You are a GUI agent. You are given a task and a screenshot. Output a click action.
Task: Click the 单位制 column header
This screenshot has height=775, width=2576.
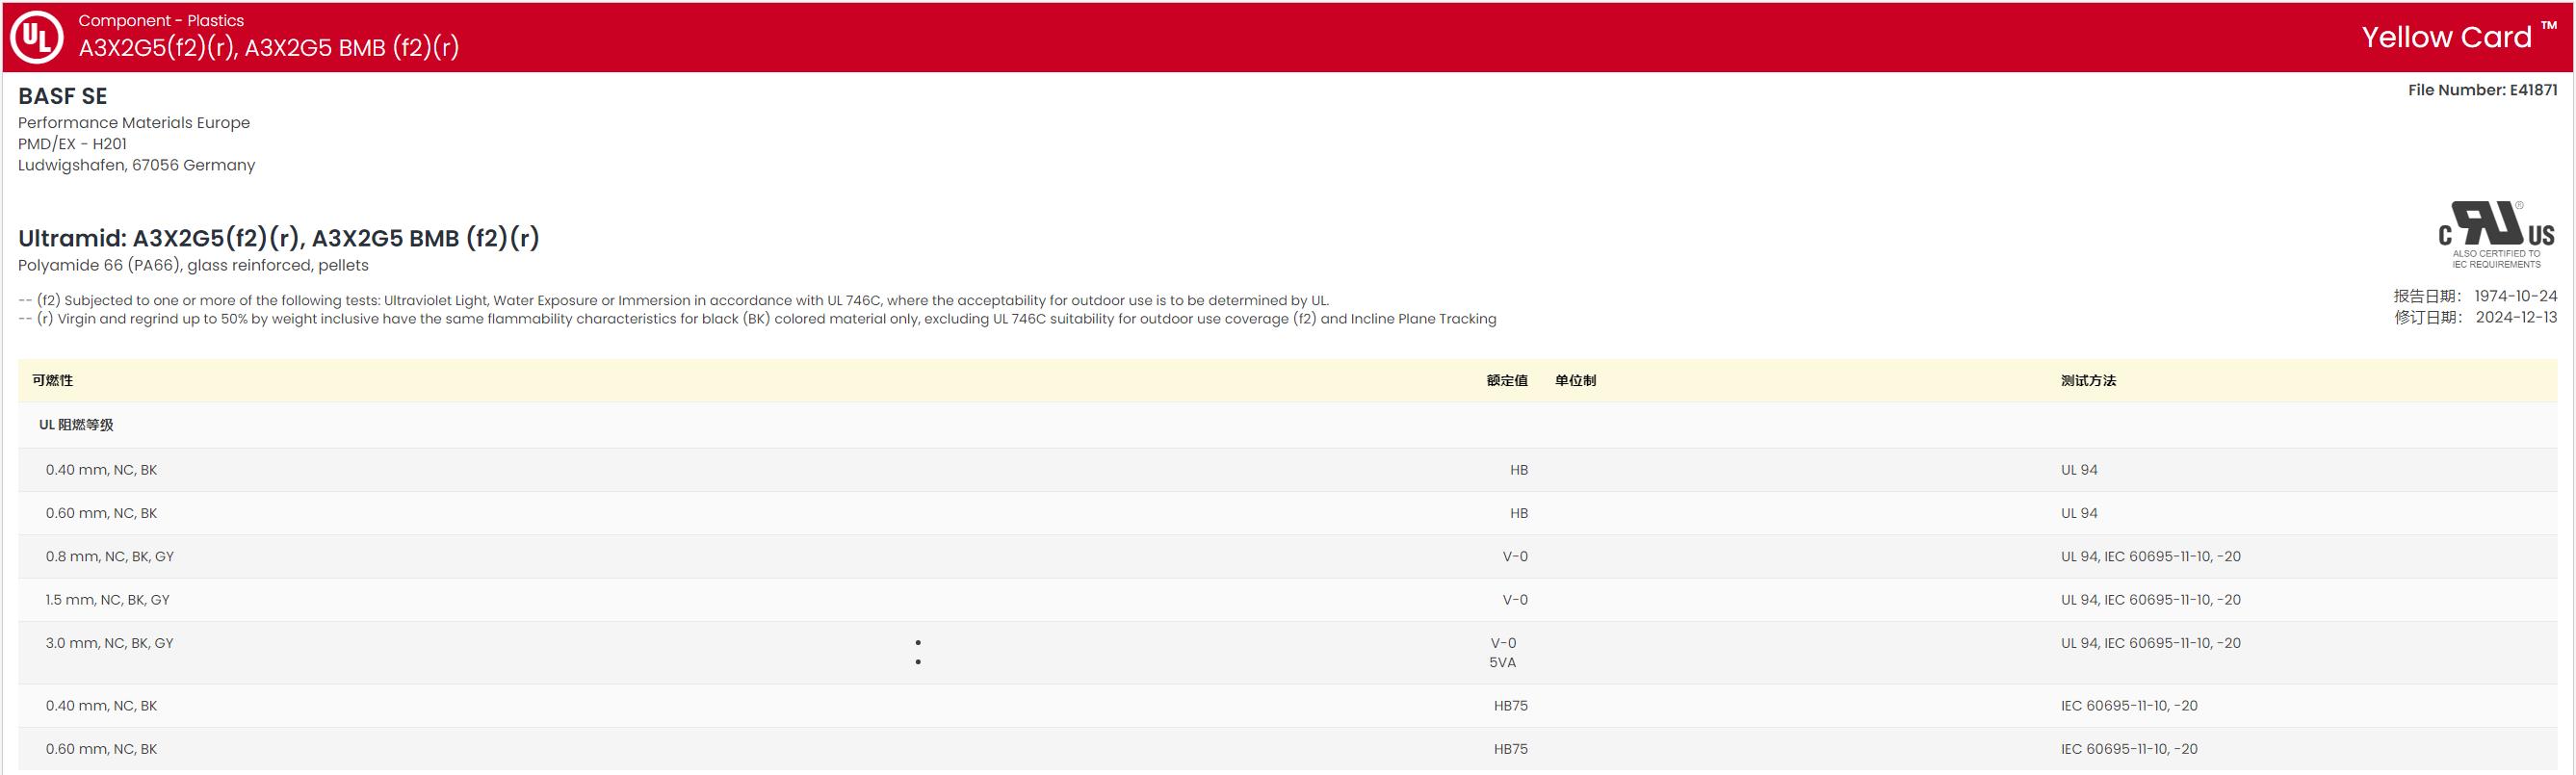[x=1575, y=380]
